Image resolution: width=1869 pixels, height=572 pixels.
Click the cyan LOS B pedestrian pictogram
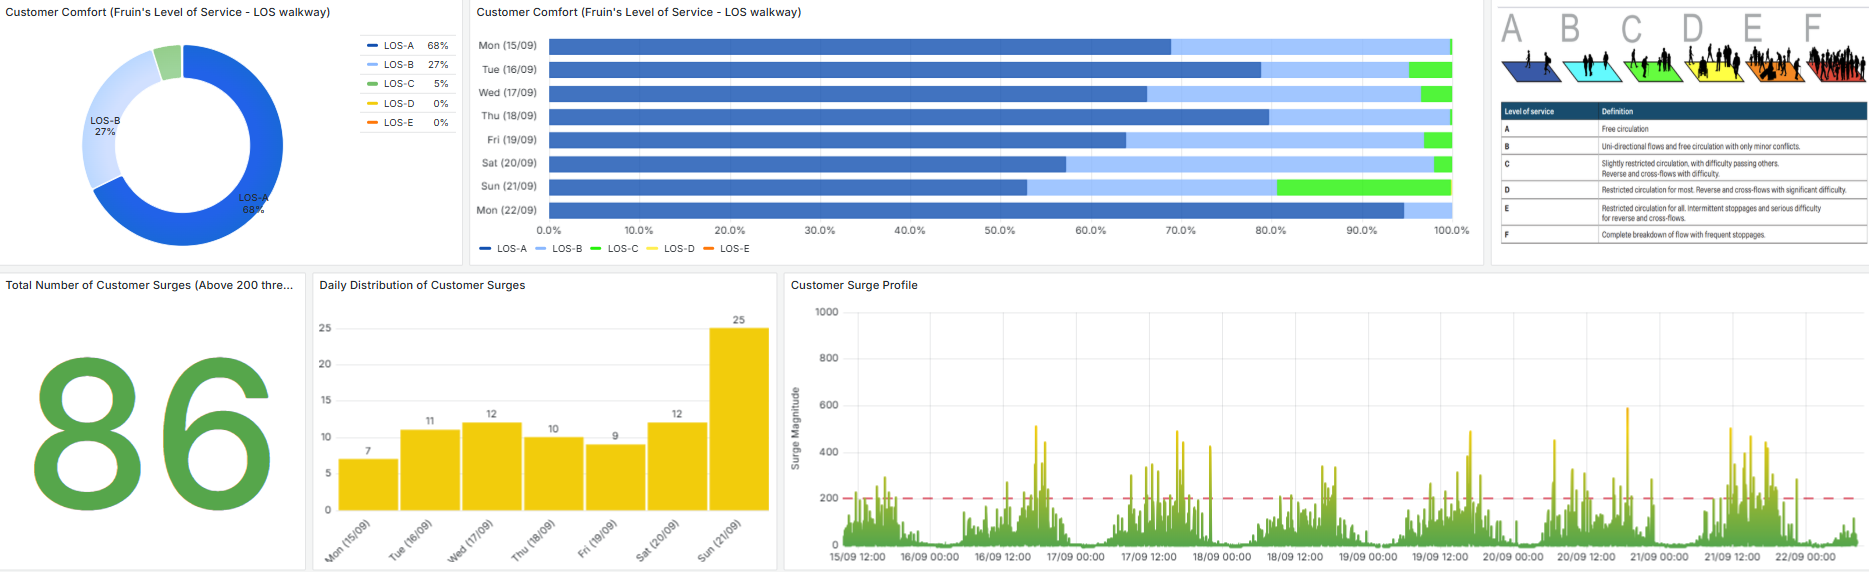(1592, 68)
